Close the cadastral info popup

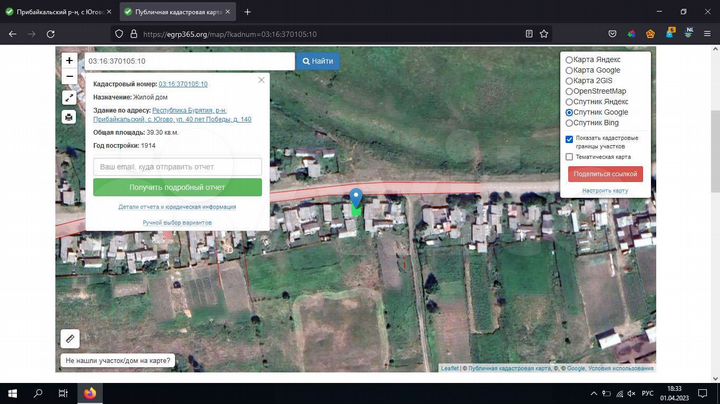coord(261,80)
